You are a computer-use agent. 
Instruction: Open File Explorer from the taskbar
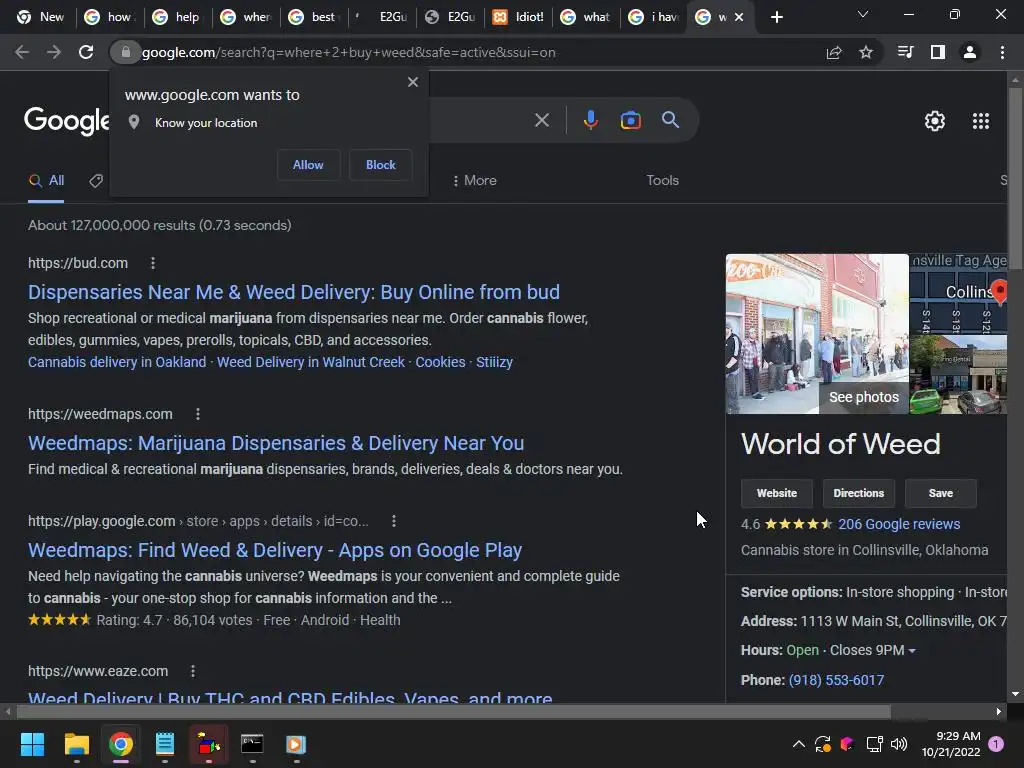pyautogui.click(x=76, y=744)
